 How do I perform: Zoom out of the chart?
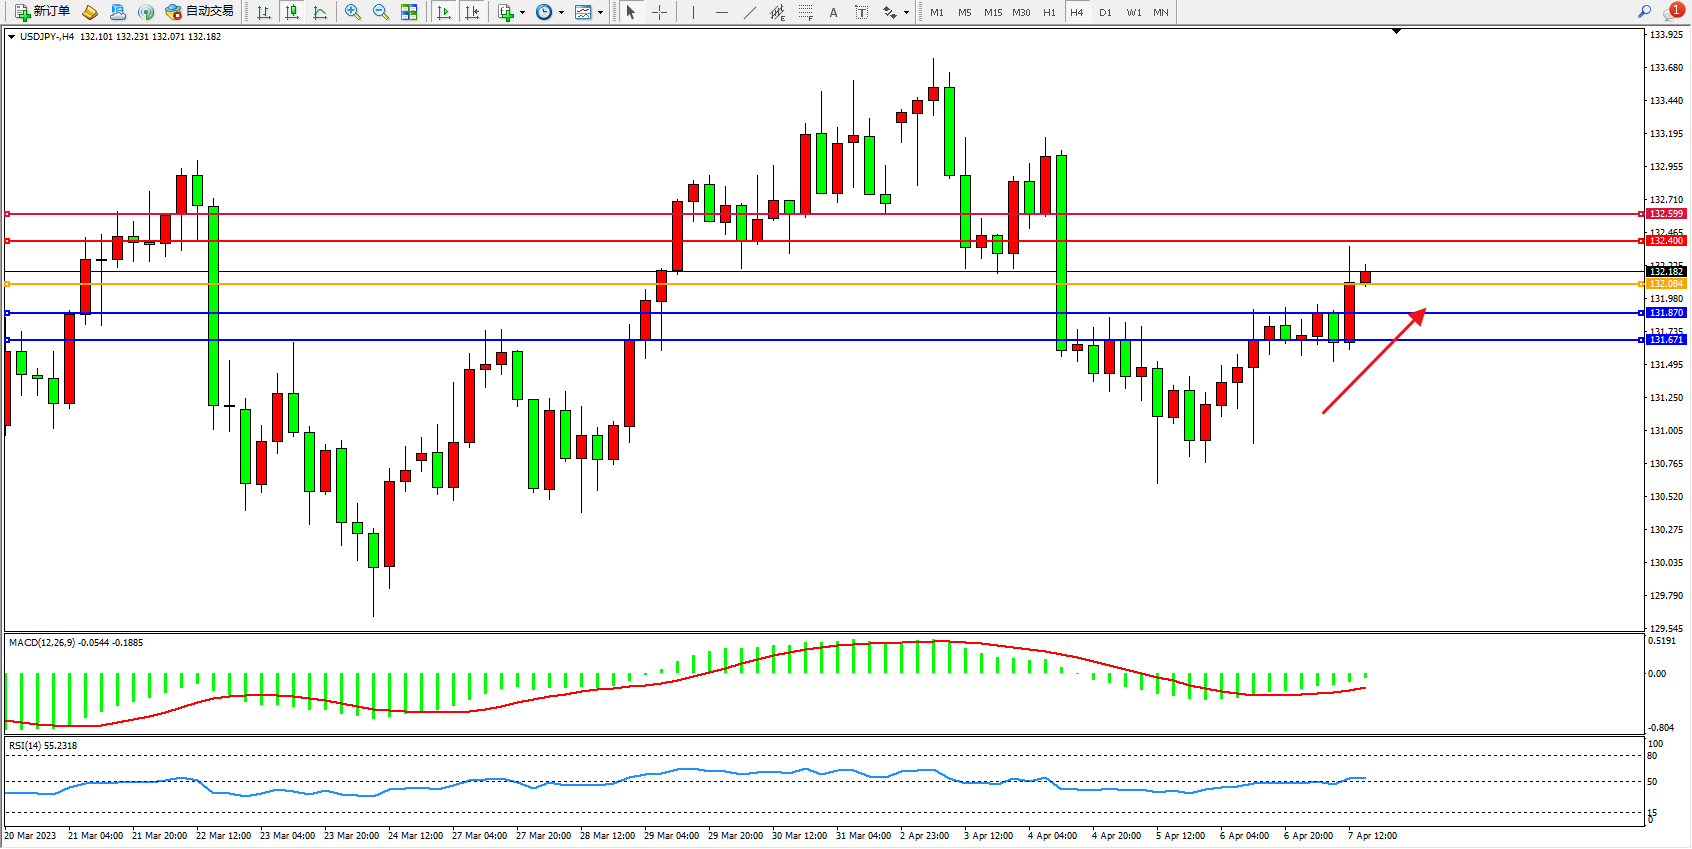point(381,12)
